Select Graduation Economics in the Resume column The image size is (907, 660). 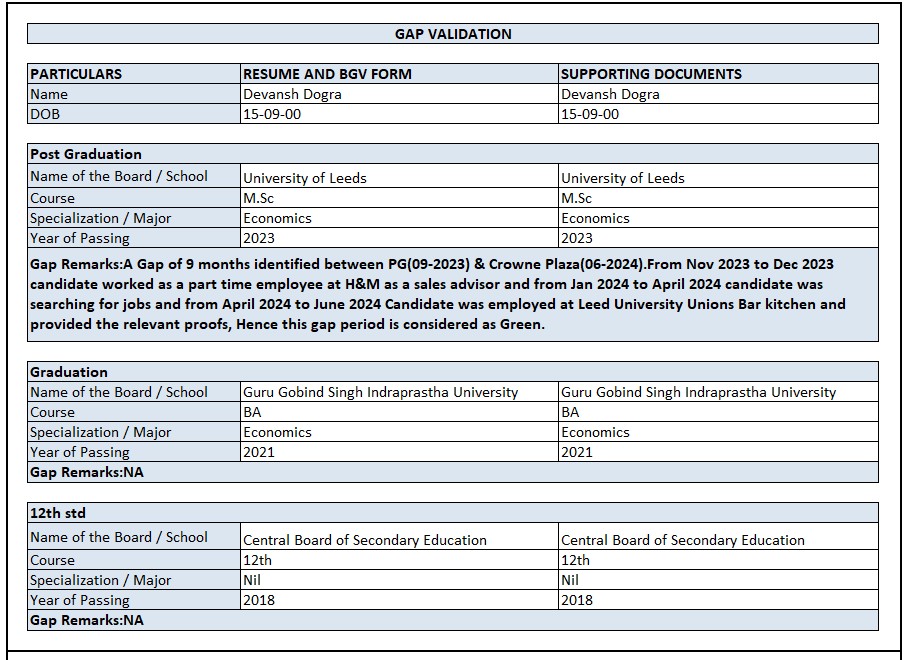[277, 432]
